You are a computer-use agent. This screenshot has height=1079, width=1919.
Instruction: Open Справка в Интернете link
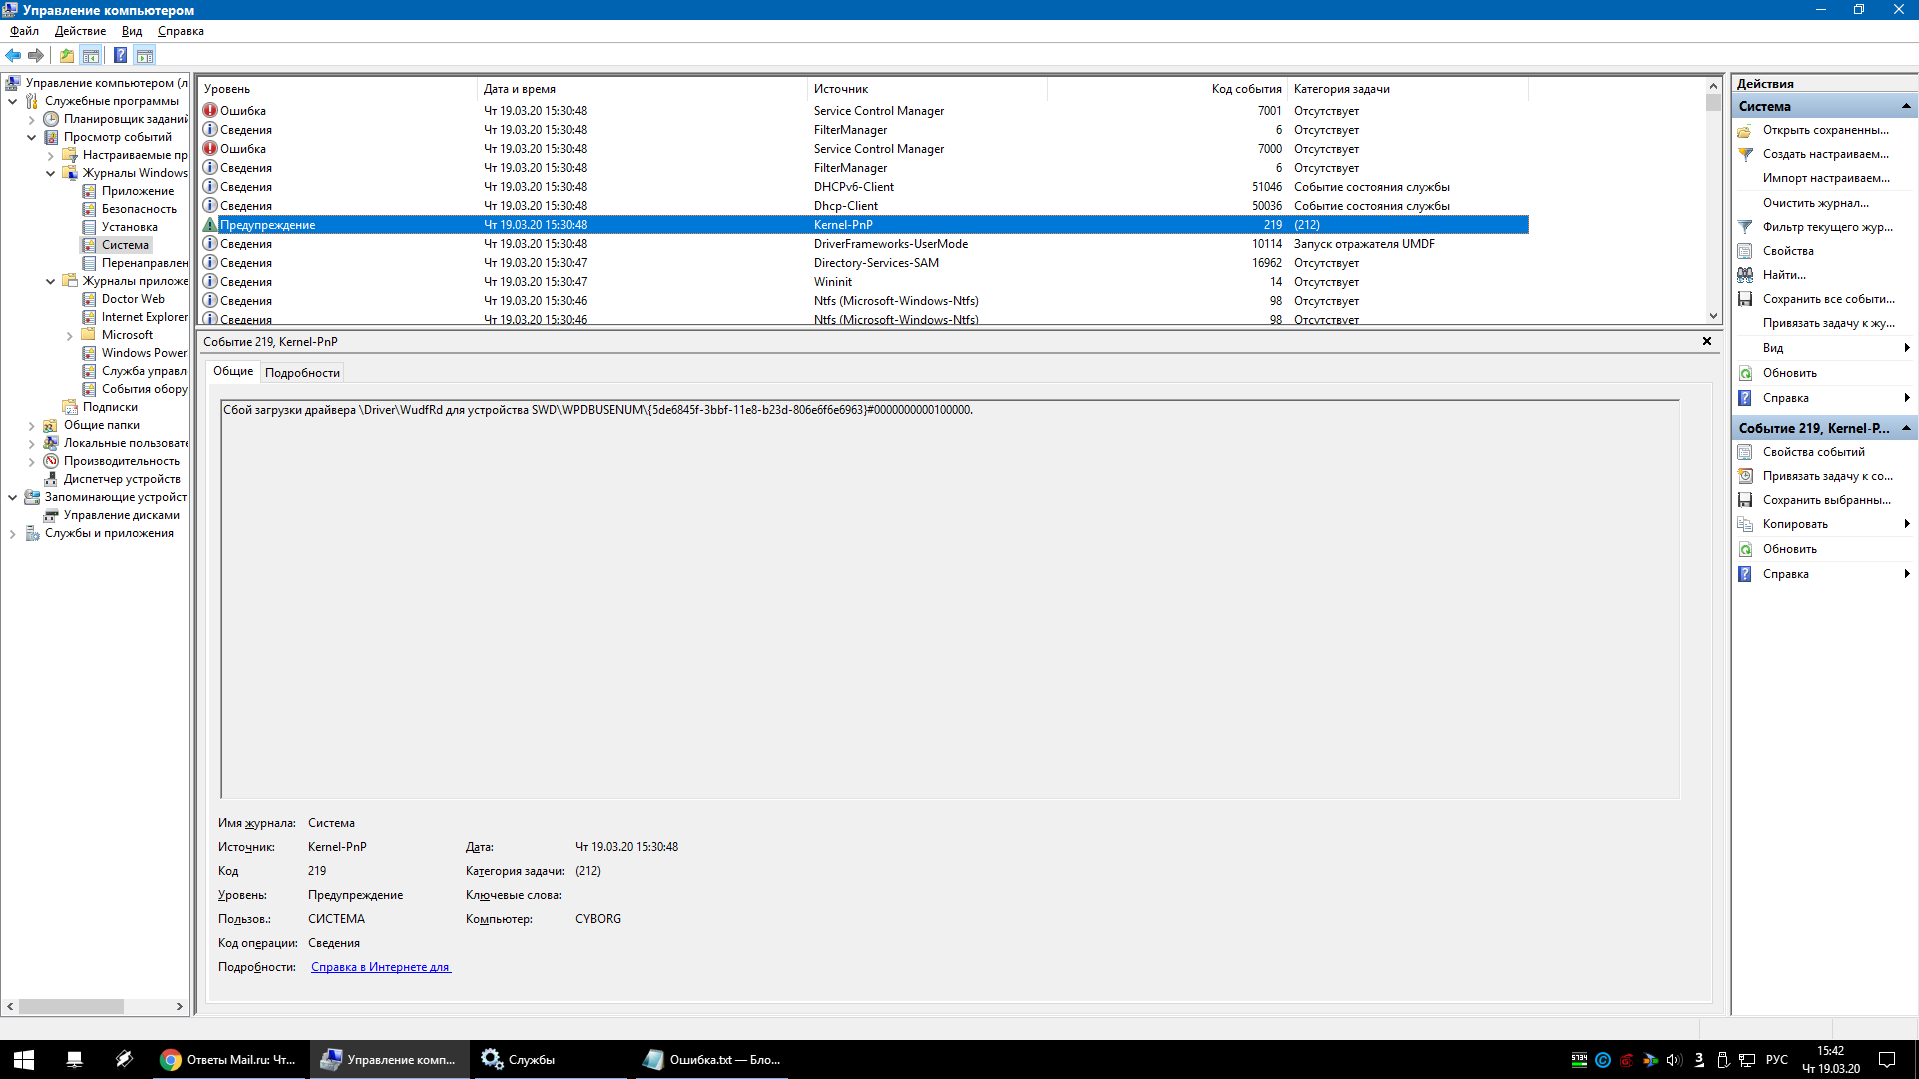[x=381, y=967]
